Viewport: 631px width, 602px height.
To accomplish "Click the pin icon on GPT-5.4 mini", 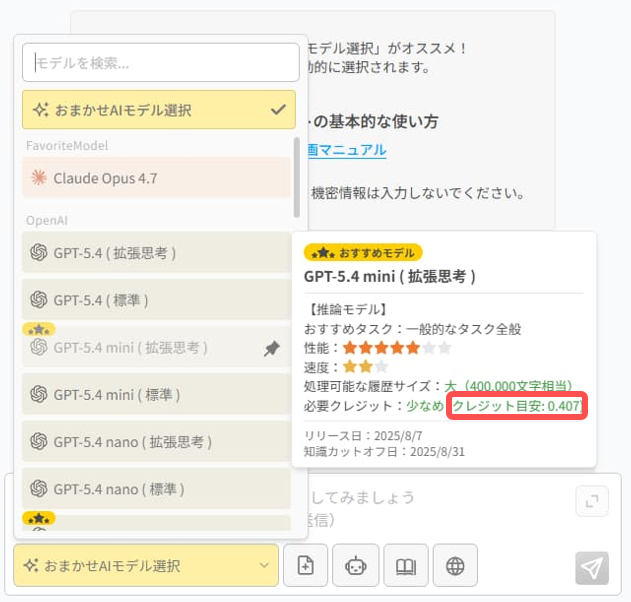I will (271, 348).
